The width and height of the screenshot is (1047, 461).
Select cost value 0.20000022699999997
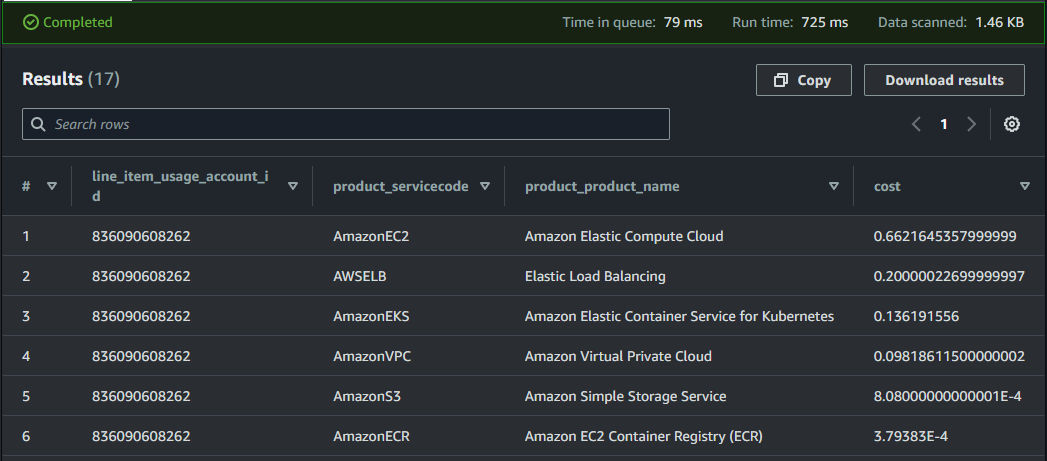click(949, 276)
